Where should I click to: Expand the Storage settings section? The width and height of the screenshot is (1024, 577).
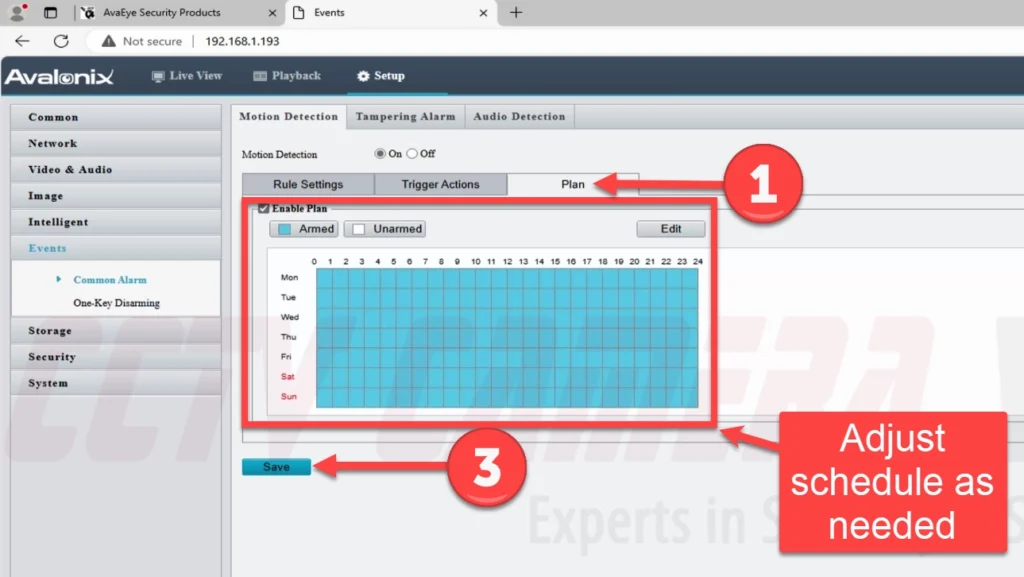[50, 330]
